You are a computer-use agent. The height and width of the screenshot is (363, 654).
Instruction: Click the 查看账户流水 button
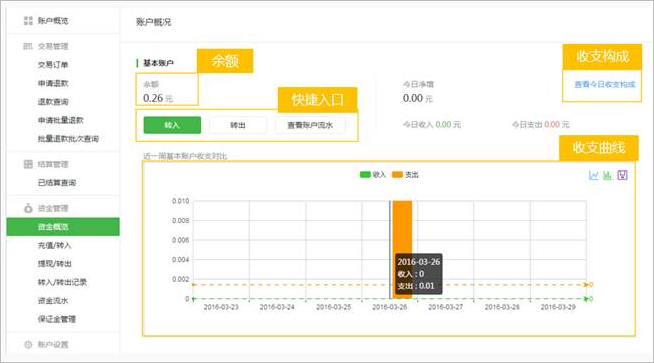coord(310,125)
